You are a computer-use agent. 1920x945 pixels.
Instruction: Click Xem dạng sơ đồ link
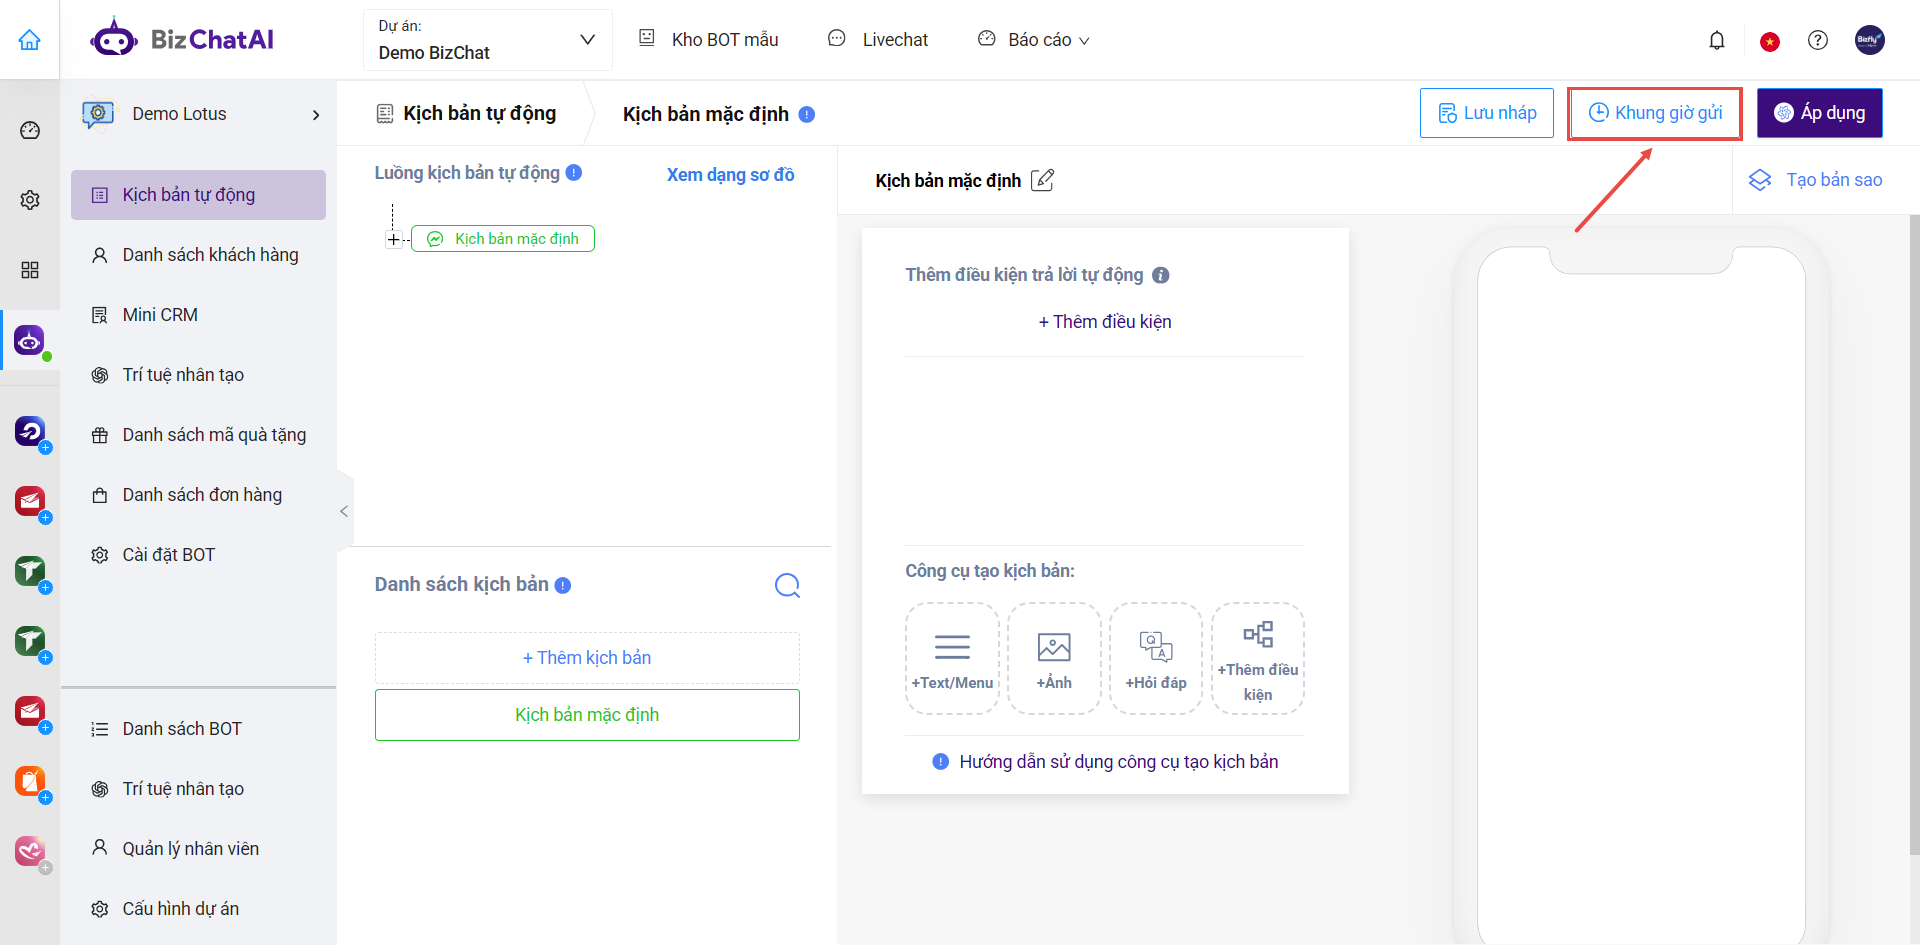pos(730,175)
